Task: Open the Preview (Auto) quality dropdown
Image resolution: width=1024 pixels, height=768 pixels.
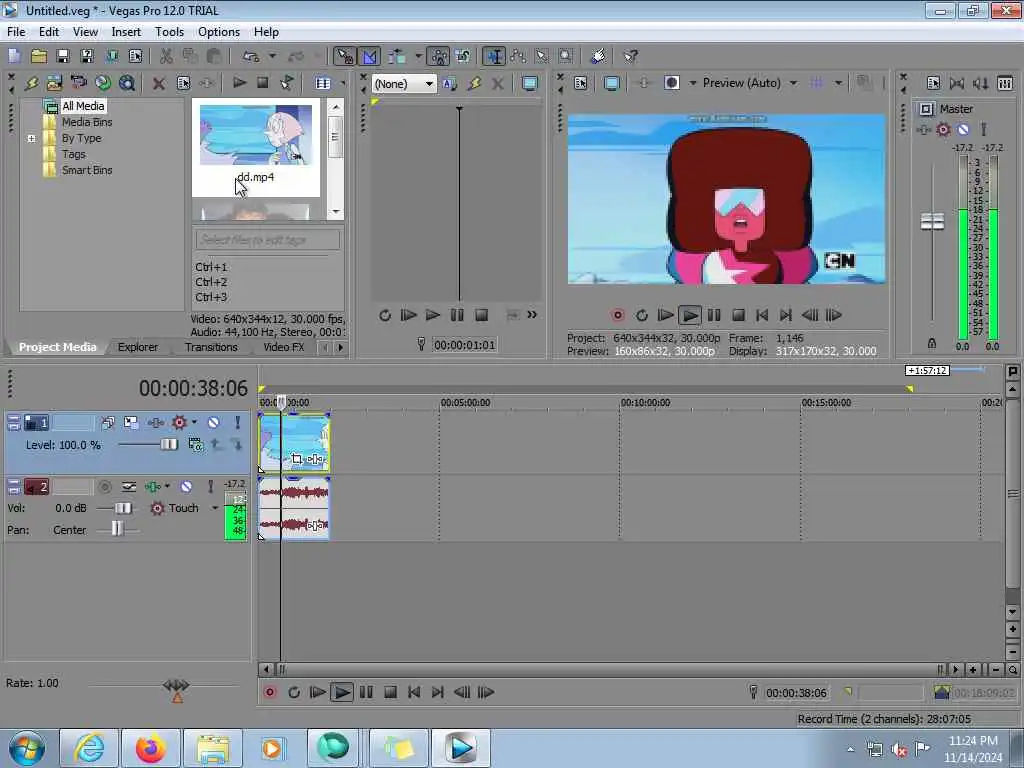Action: point(793,83)
